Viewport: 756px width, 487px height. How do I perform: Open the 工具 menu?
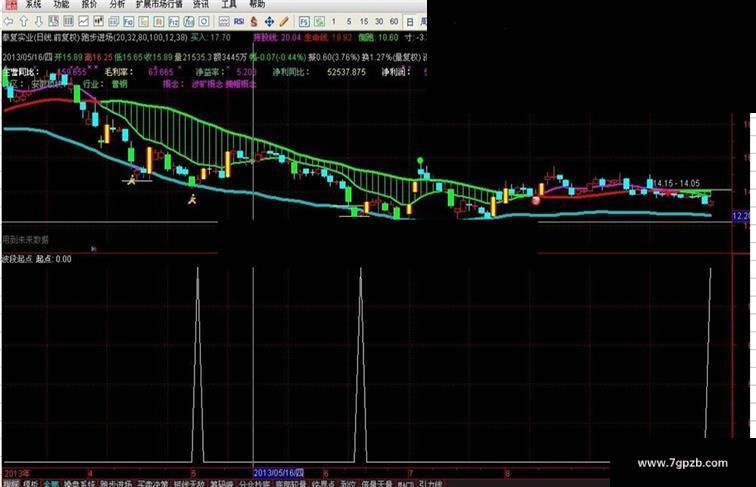(229, 4)
